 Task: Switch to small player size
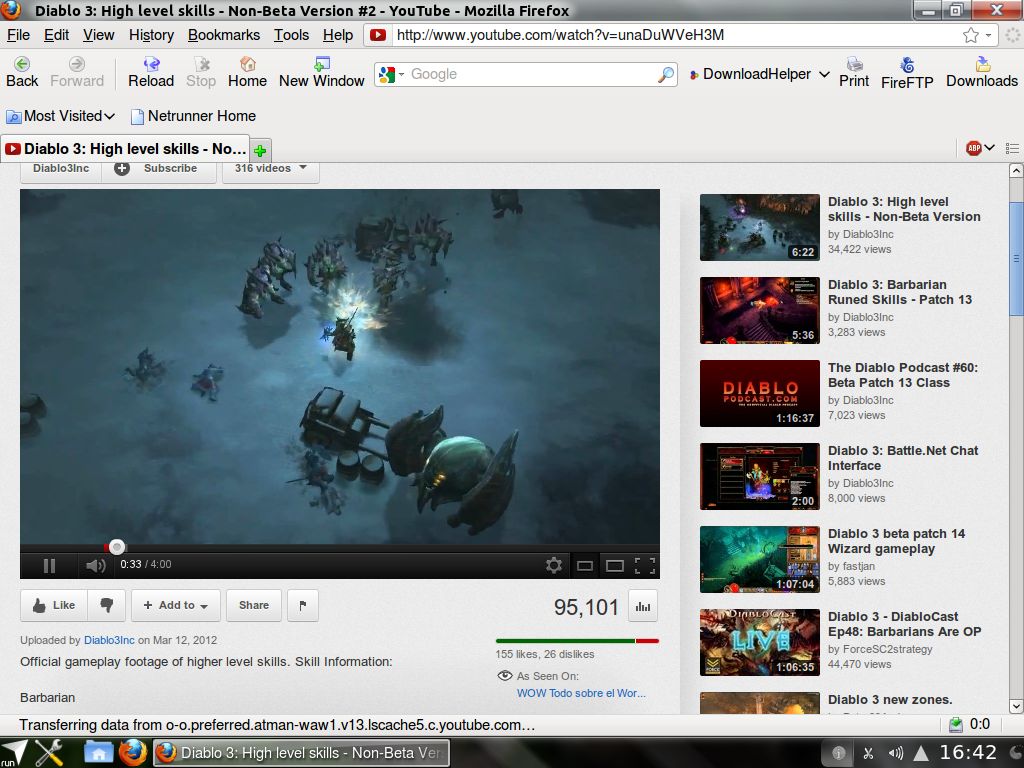584,566
